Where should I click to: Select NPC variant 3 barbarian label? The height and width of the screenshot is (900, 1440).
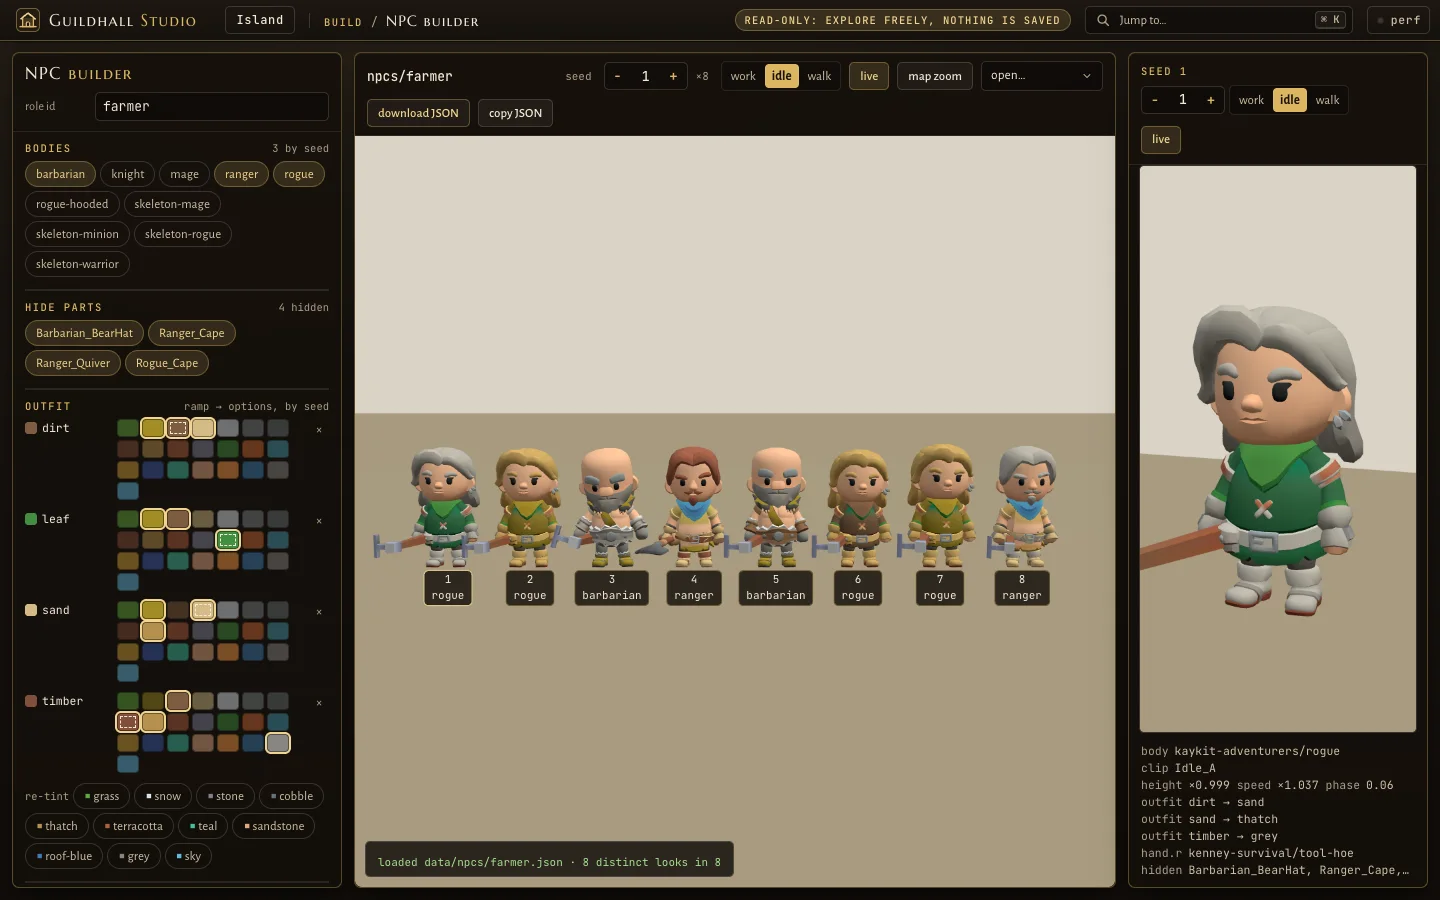(x=612, y=588)
